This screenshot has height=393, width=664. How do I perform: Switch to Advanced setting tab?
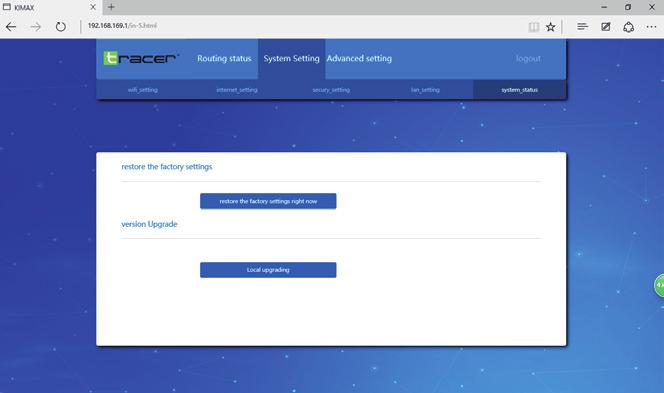[x=359, y=58]
